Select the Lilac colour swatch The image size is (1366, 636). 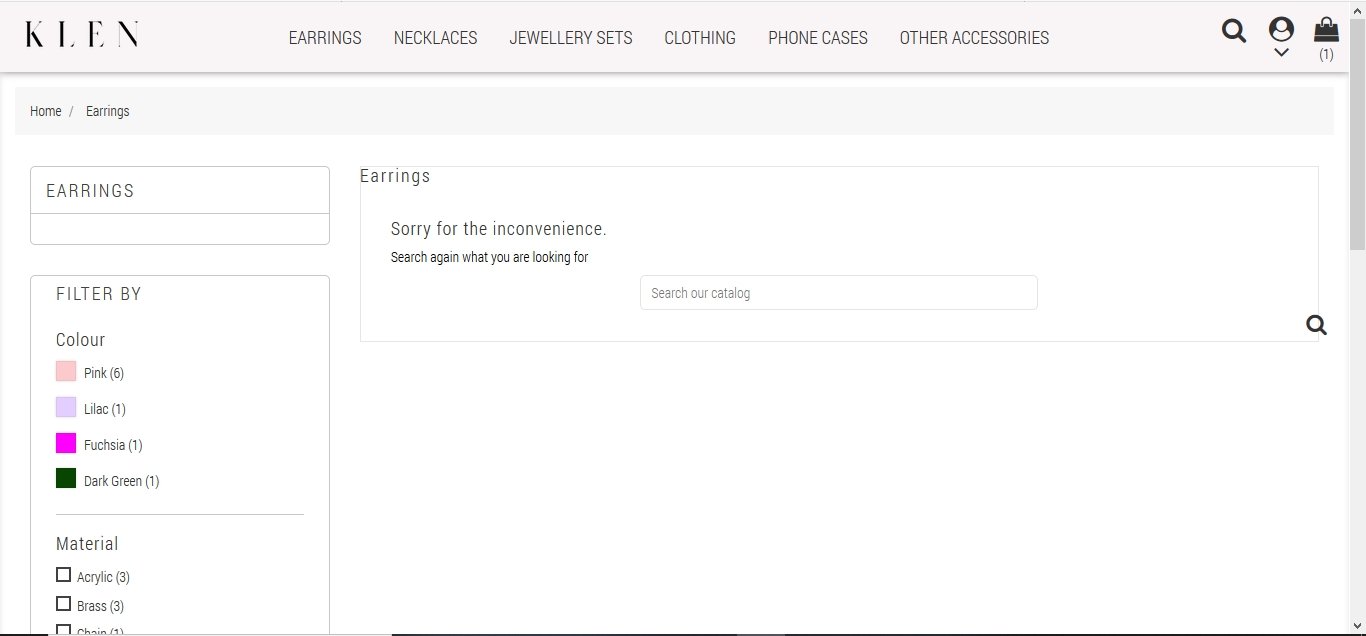(x=66, y=407)
